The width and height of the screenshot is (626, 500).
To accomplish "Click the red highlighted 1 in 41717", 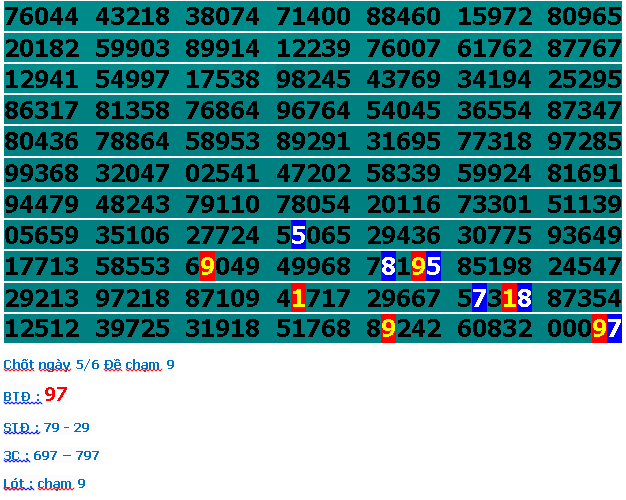I will pyautogui.click(x=298, y=298).
